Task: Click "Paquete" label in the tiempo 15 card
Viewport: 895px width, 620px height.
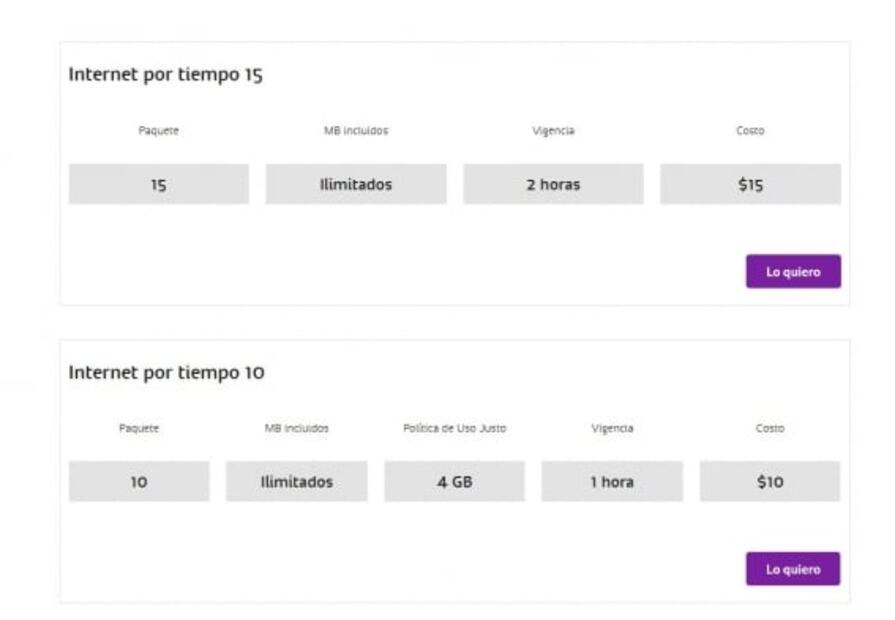Action: (x=158, y=131)
